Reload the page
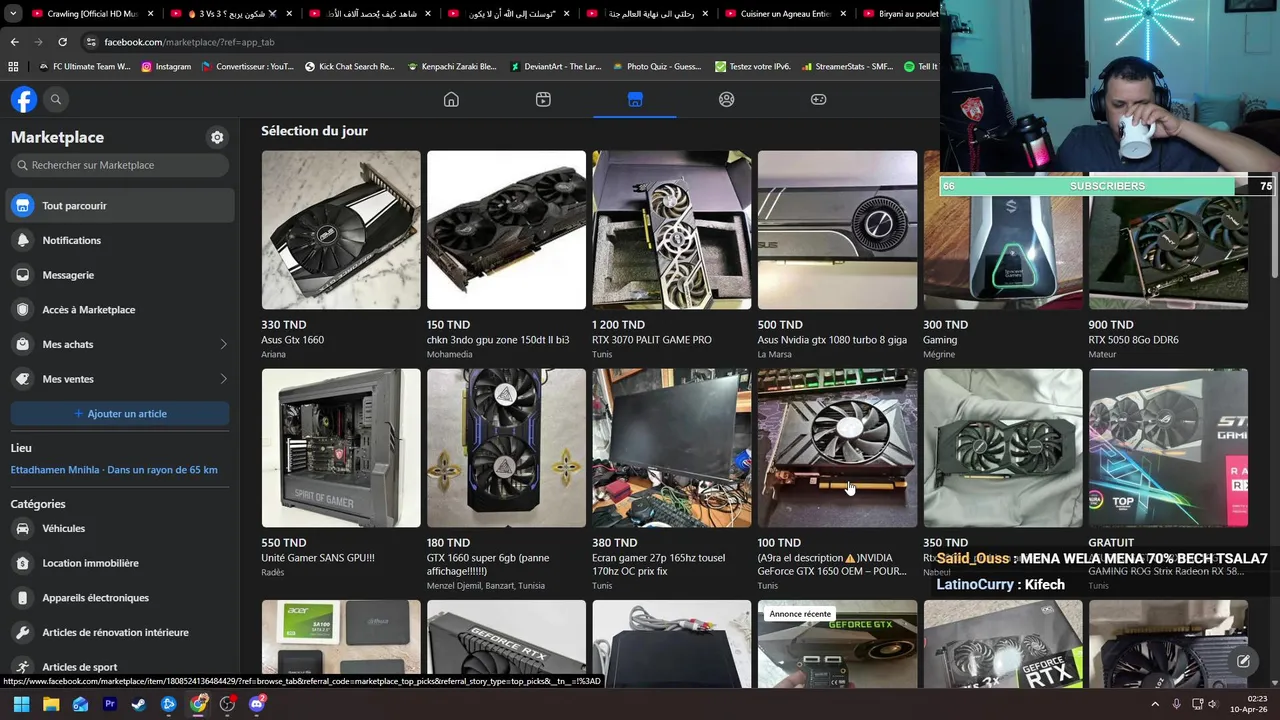1280x720 pixels. [62, 42]
